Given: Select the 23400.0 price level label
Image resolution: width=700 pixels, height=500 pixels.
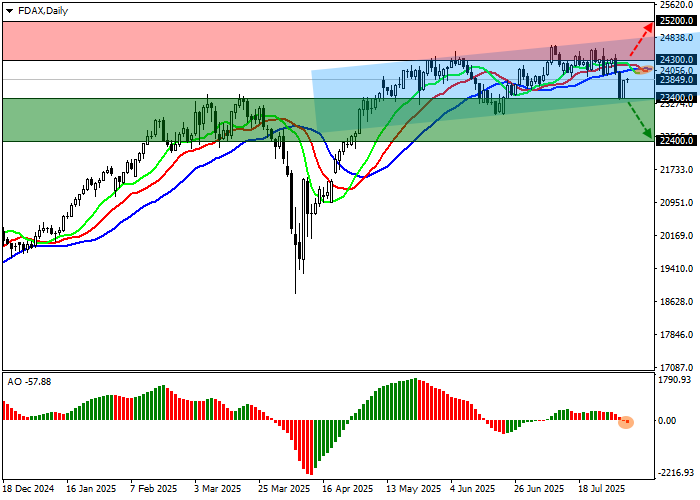Looking at the screenshot, I should pyautogui.click(x=676, y=98).
